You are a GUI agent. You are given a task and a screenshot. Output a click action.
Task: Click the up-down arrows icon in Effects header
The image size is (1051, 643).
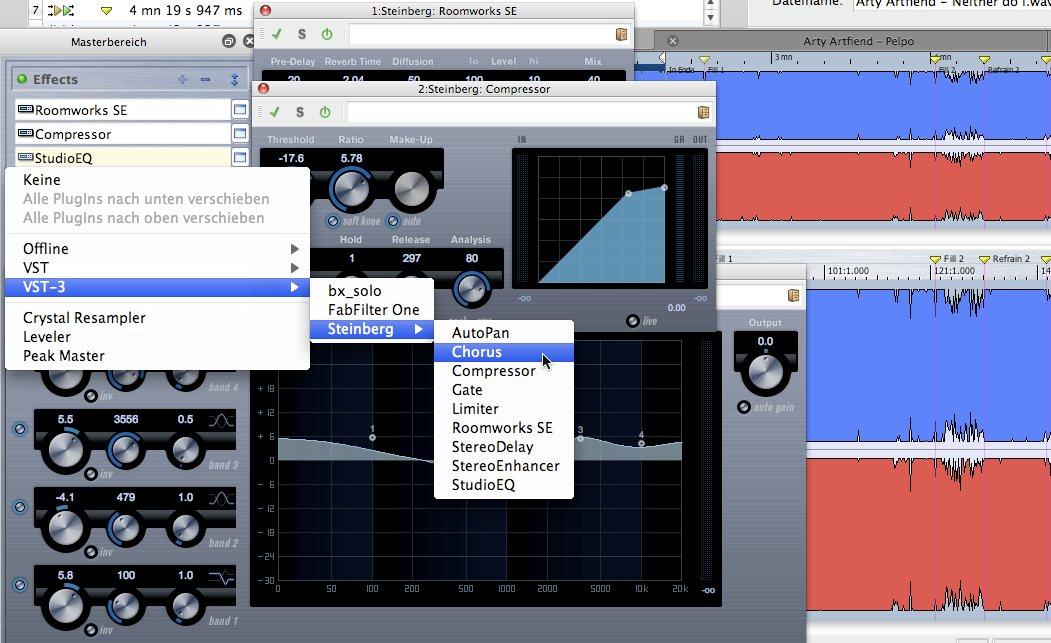pos(235,80)
